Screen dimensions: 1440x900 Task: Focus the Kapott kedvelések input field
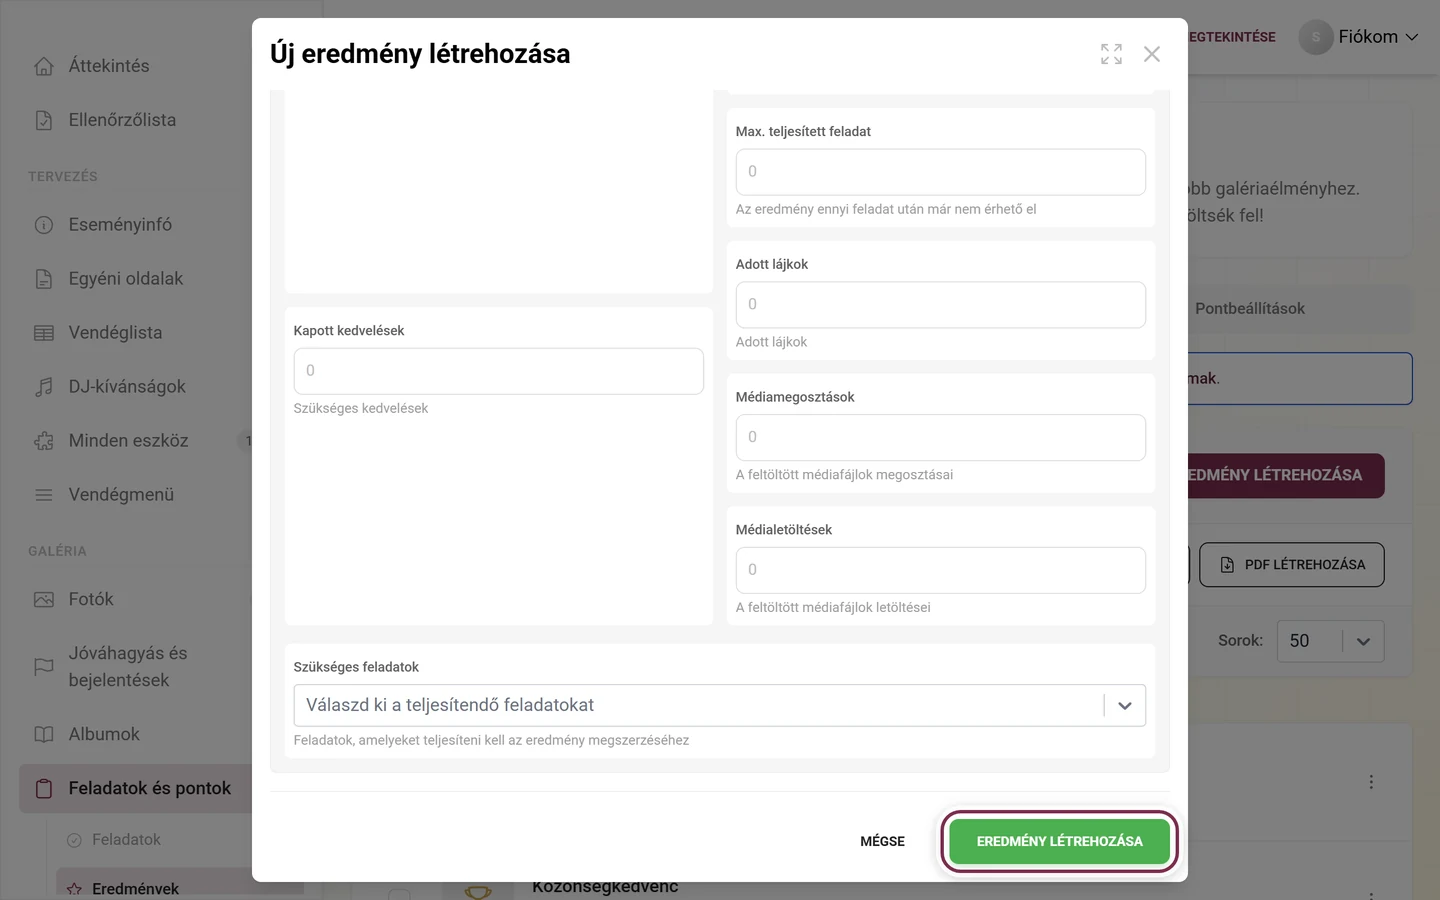(x=498, y=371)
